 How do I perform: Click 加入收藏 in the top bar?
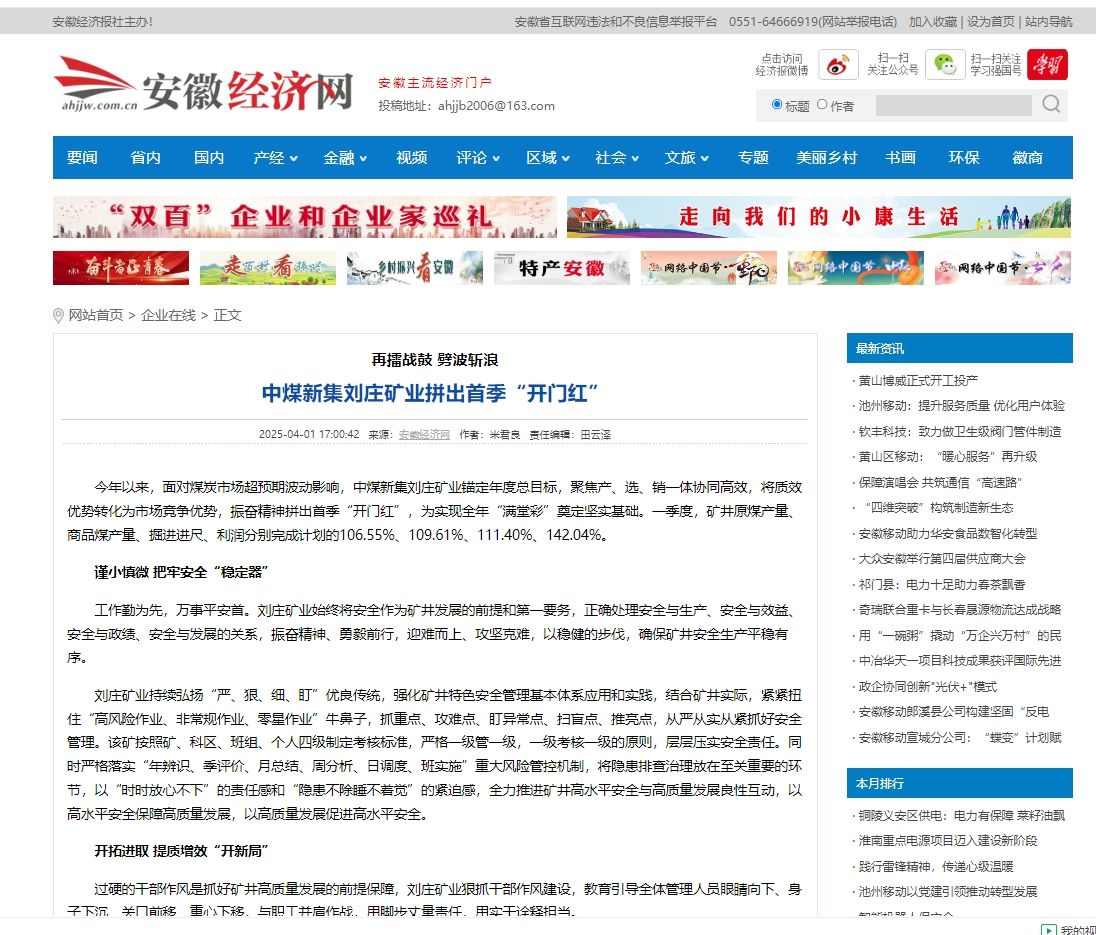932,22
